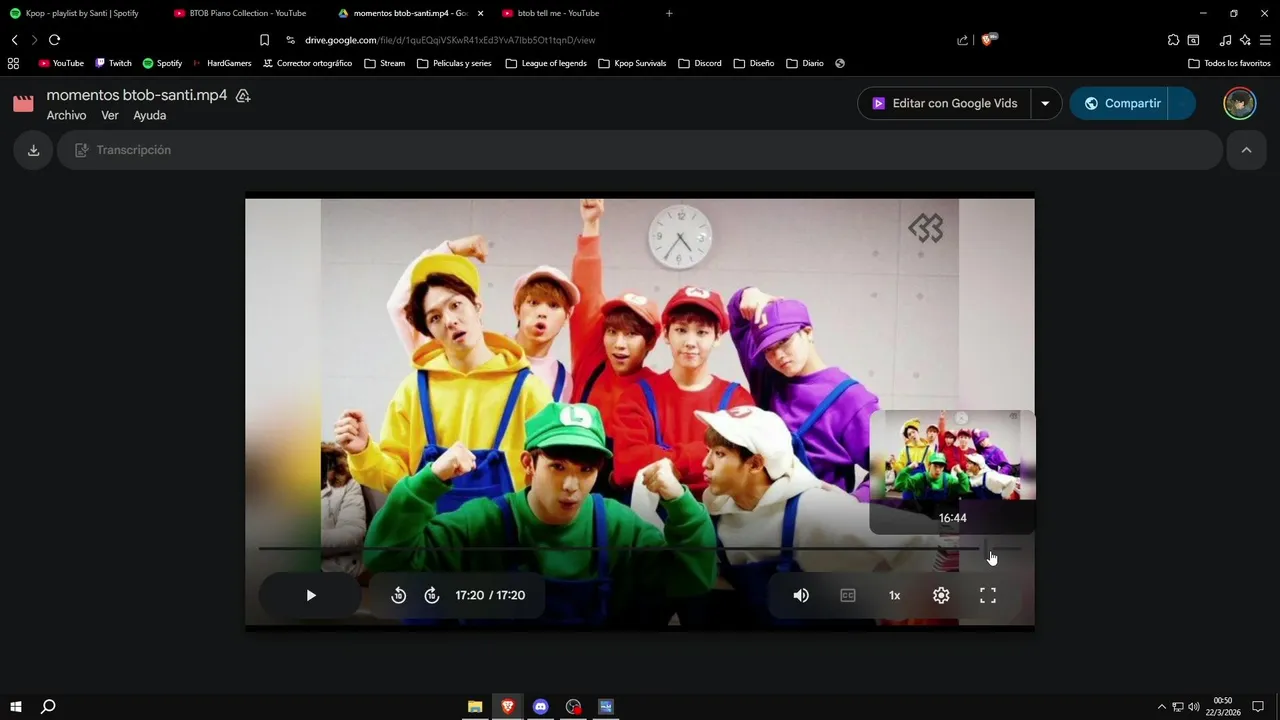Rewind the video 10 seconds
The image size is (1280, 720).
[398, 595]
